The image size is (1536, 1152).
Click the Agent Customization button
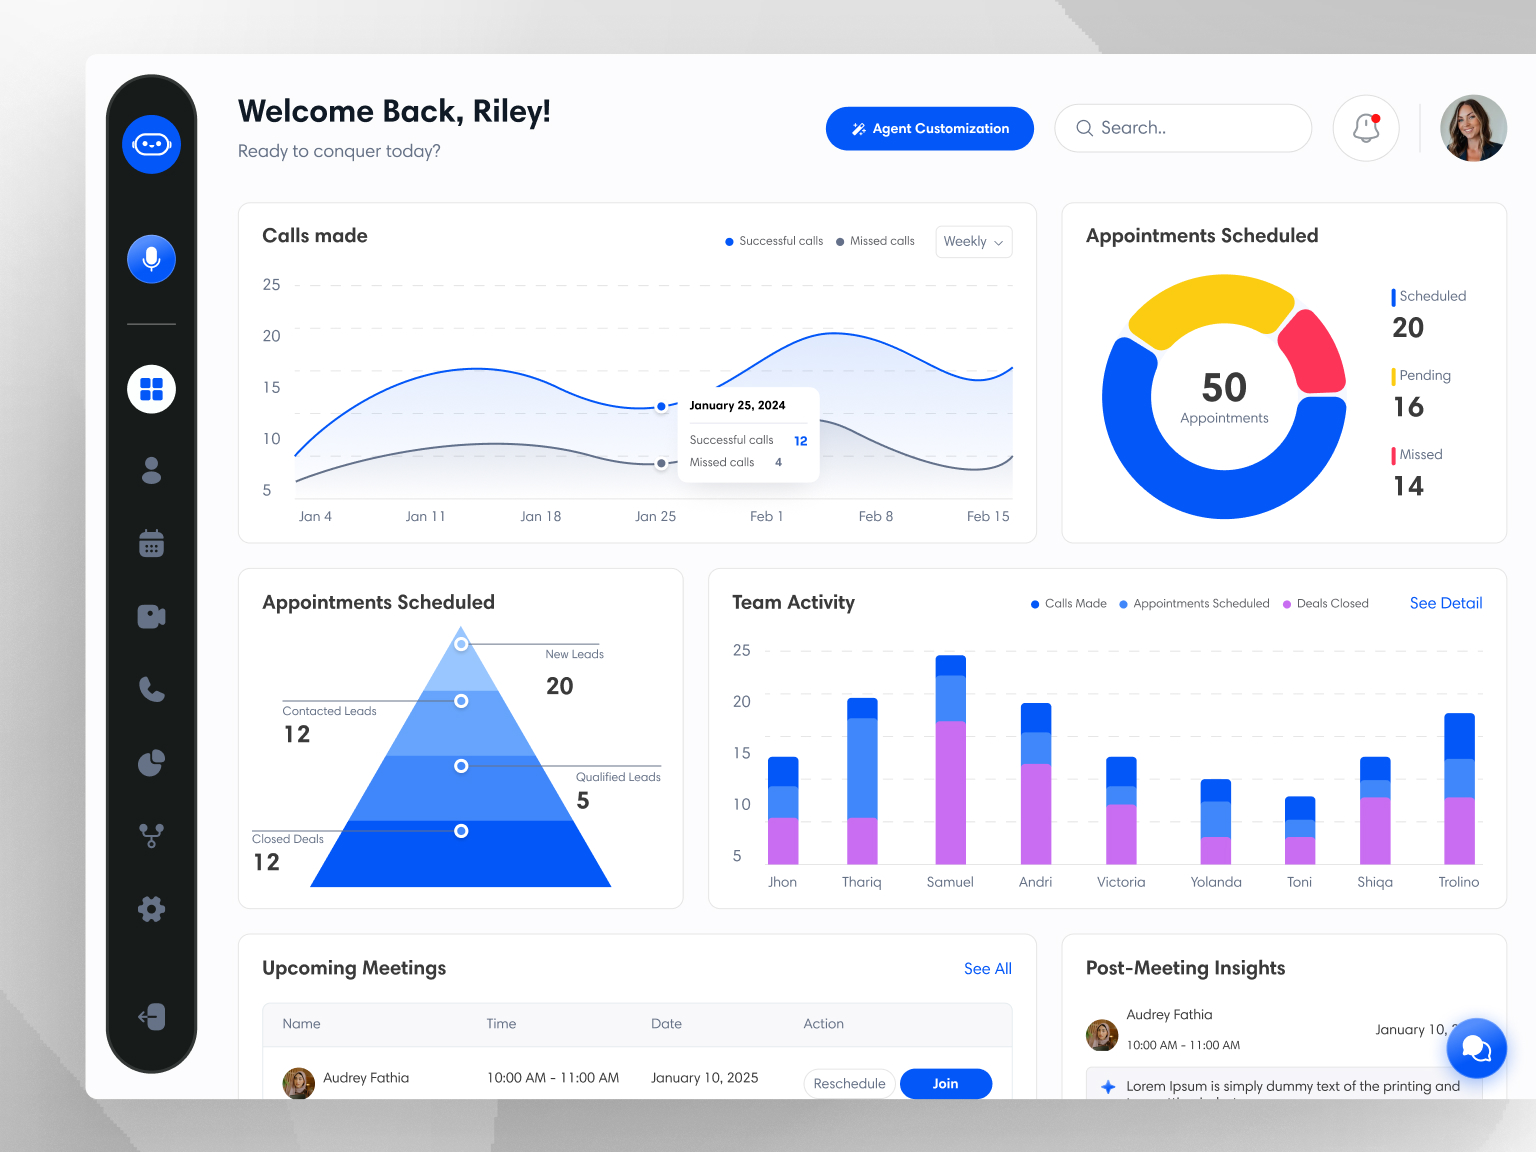tap(929, 128)
